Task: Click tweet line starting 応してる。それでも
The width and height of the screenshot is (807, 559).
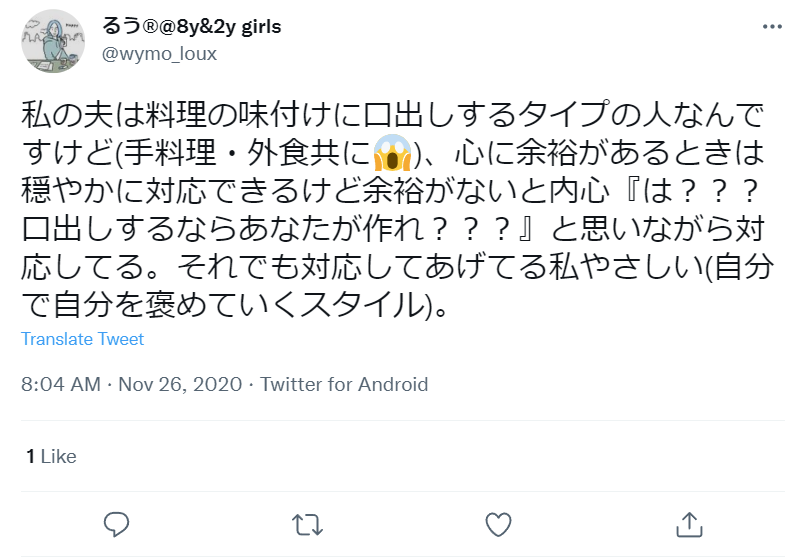Action: (397, 267)
